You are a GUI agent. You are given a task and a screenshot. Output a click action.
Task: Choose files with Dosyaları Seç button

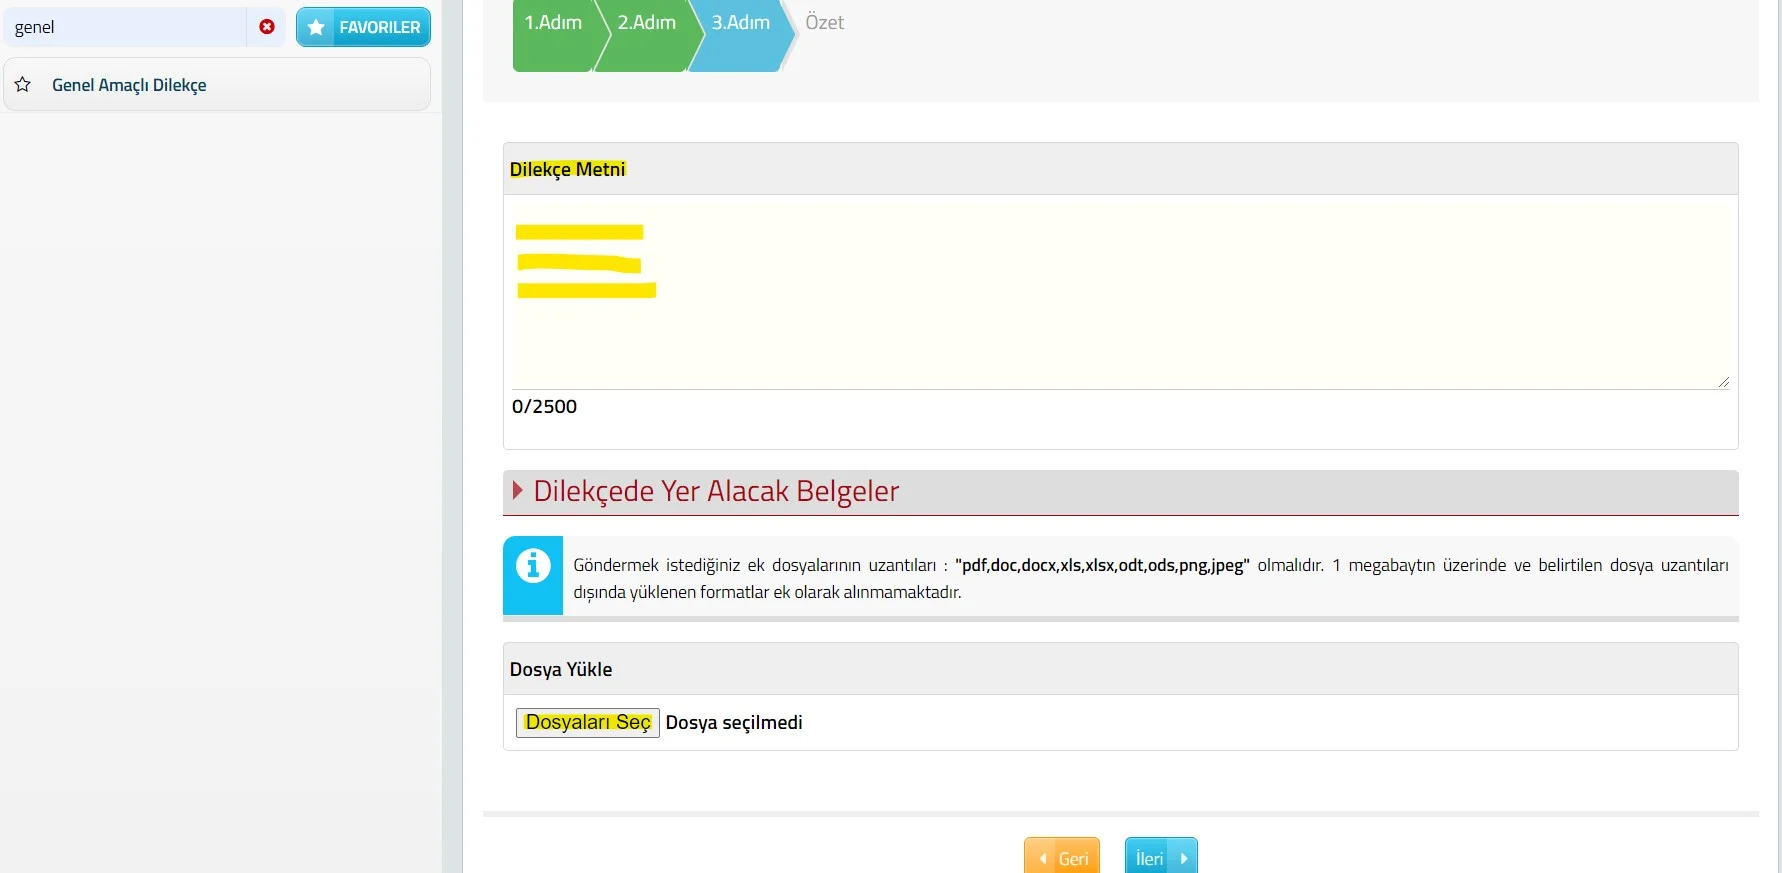pyautogui.click(x=588, y=722)
